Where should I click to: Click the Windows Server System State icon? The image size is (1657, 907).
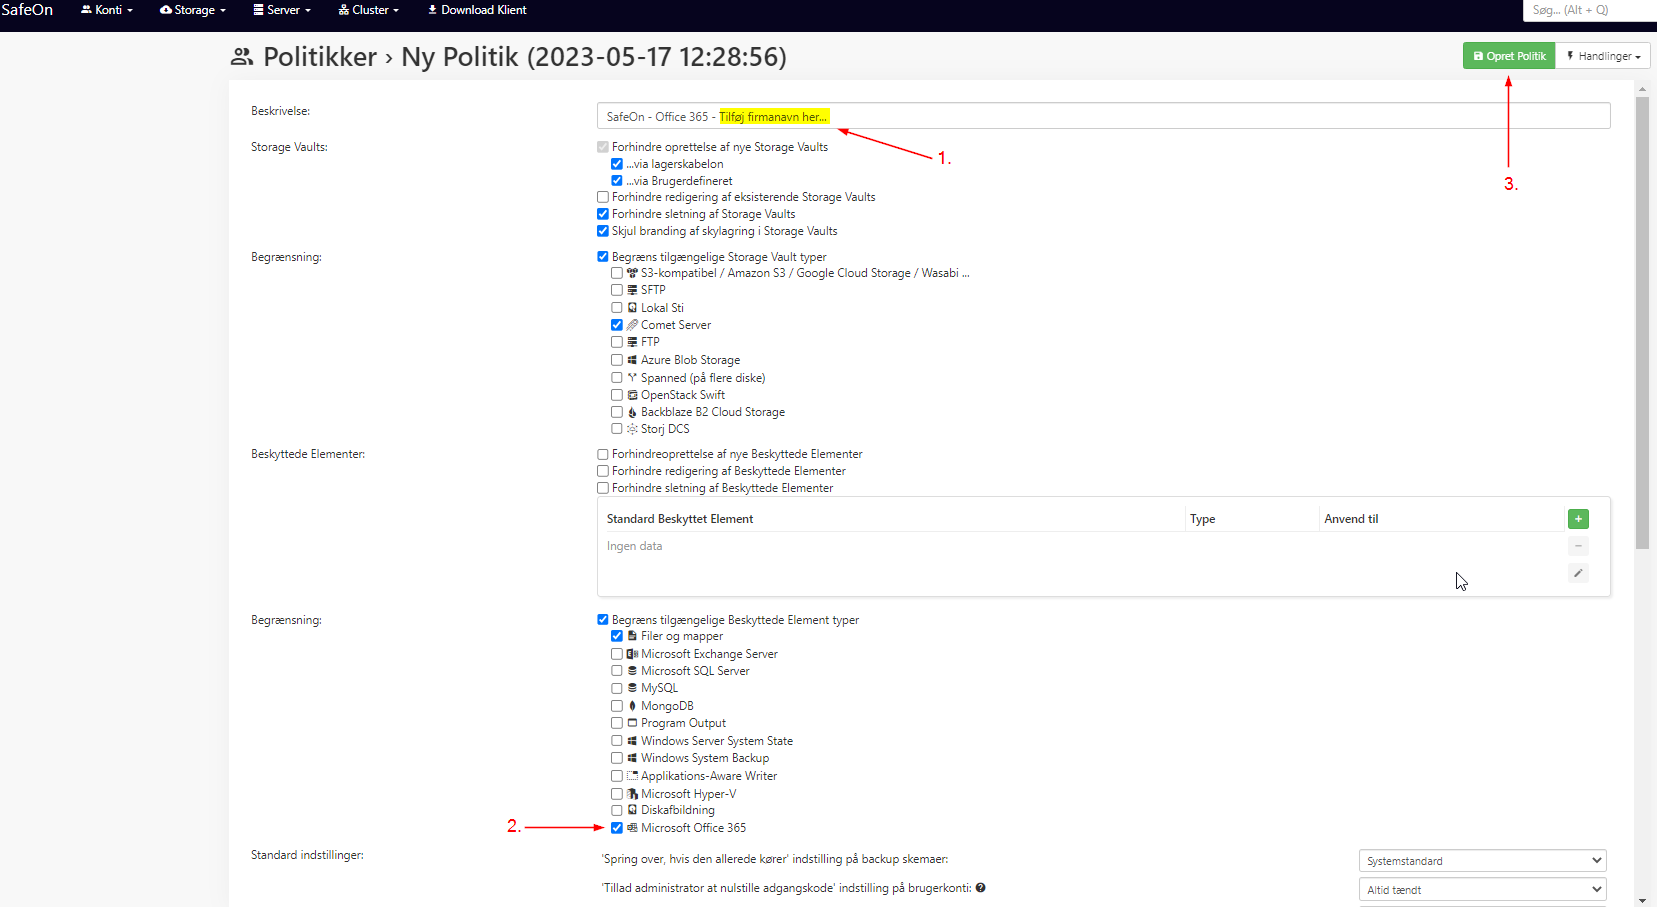click(632, 741)
